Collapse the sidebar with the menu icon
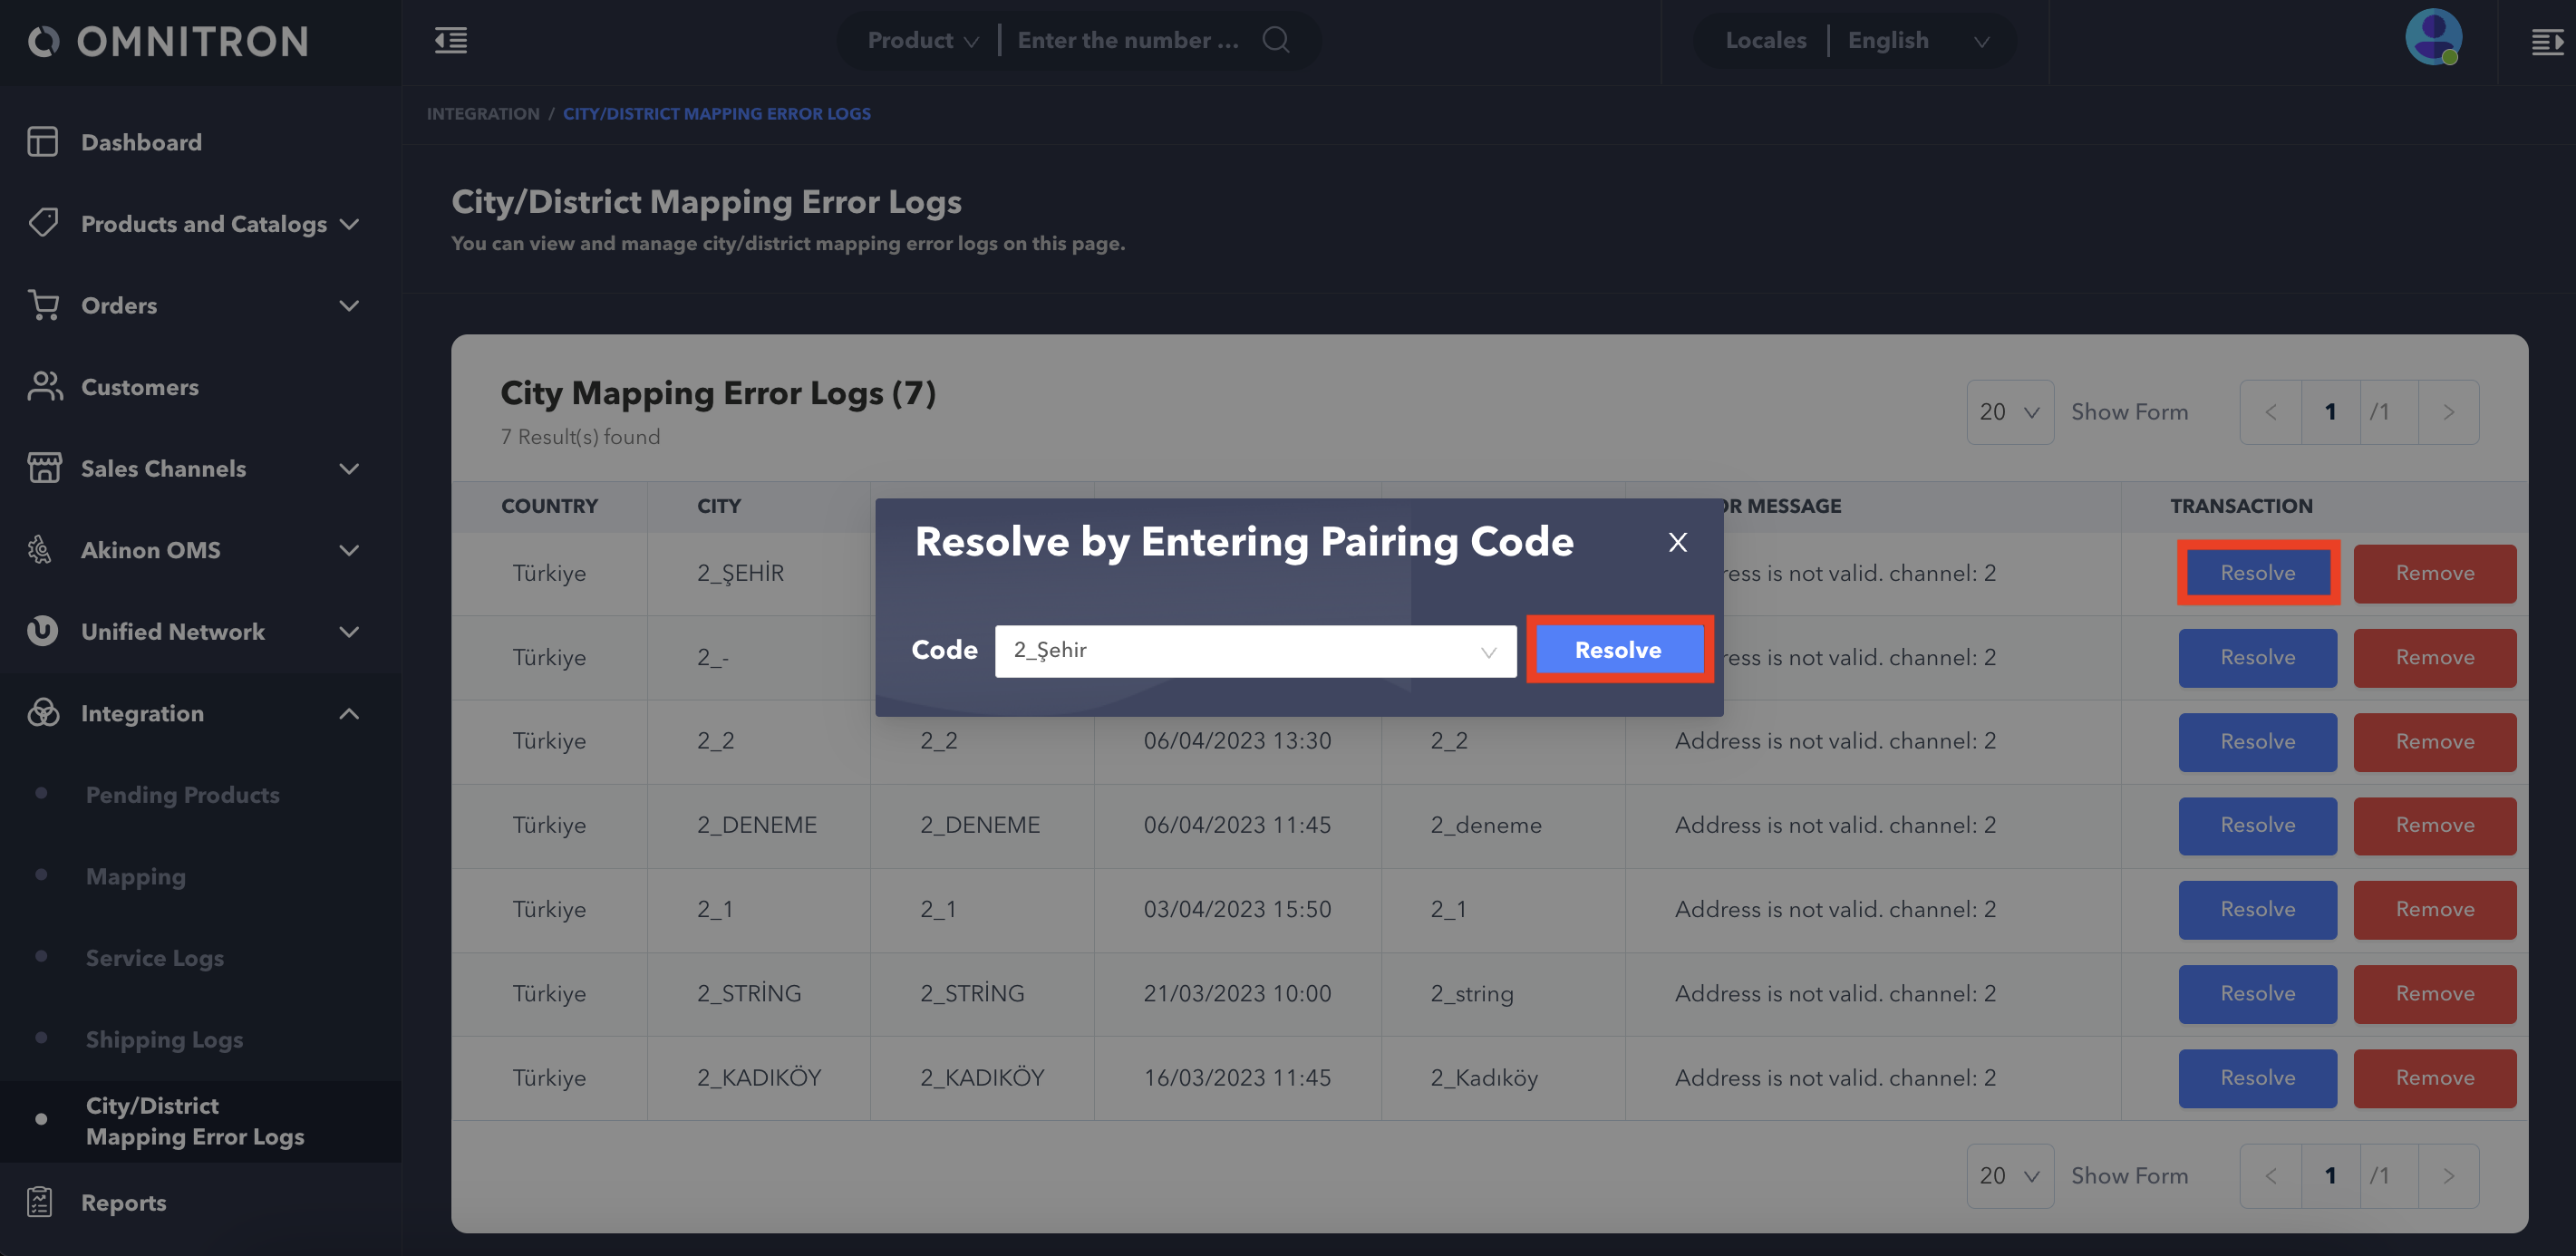The width and height of the screenshot is (2576, 1256). 451,41
